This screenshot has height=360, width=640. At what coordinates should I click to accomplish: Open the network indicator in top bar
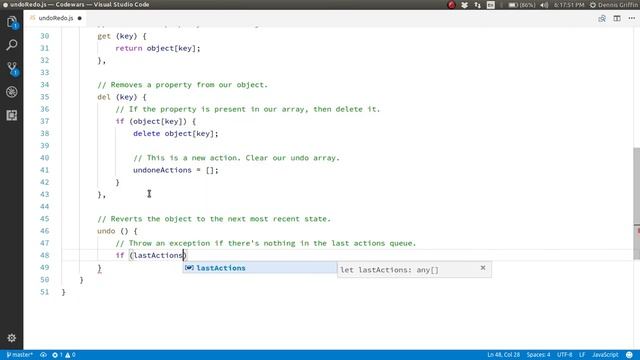(477, 5)
